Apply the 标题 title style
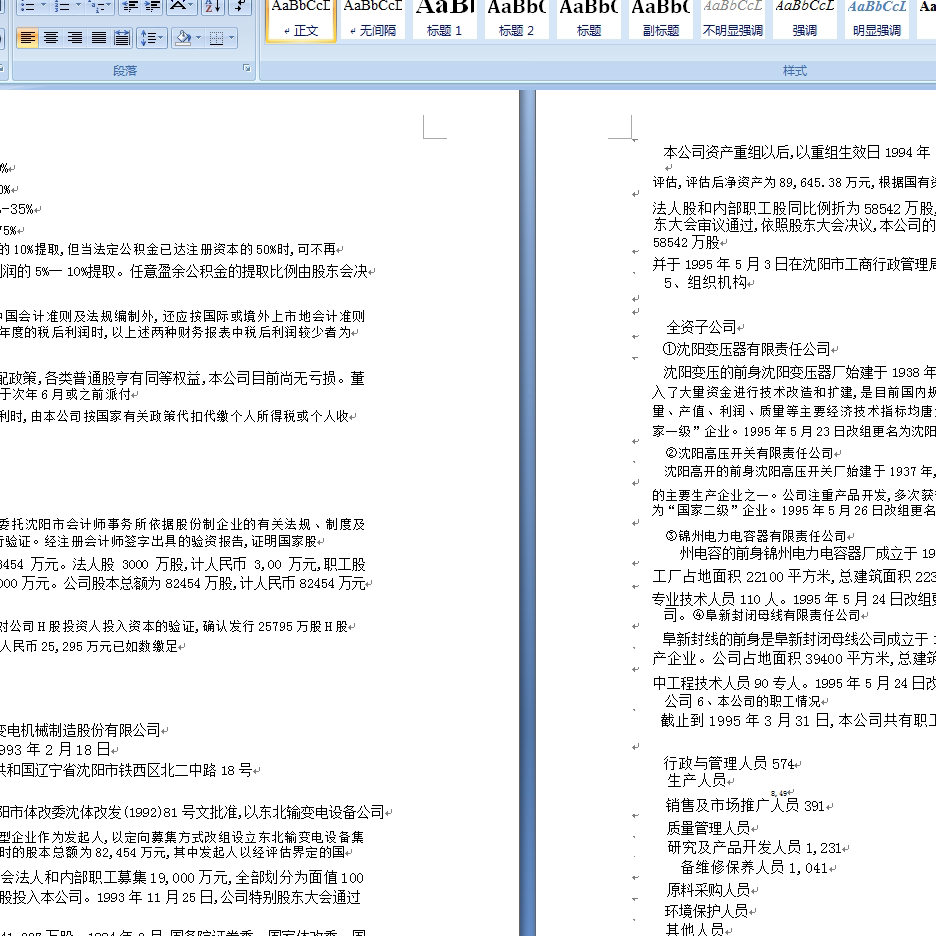 coord(589,19)
